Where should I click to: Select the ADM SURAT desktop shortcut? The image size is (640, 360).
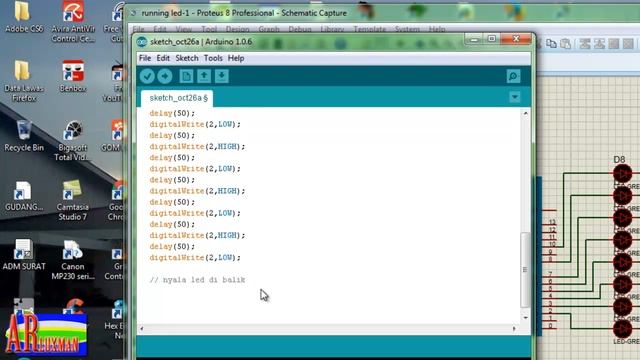pos(24,255)
